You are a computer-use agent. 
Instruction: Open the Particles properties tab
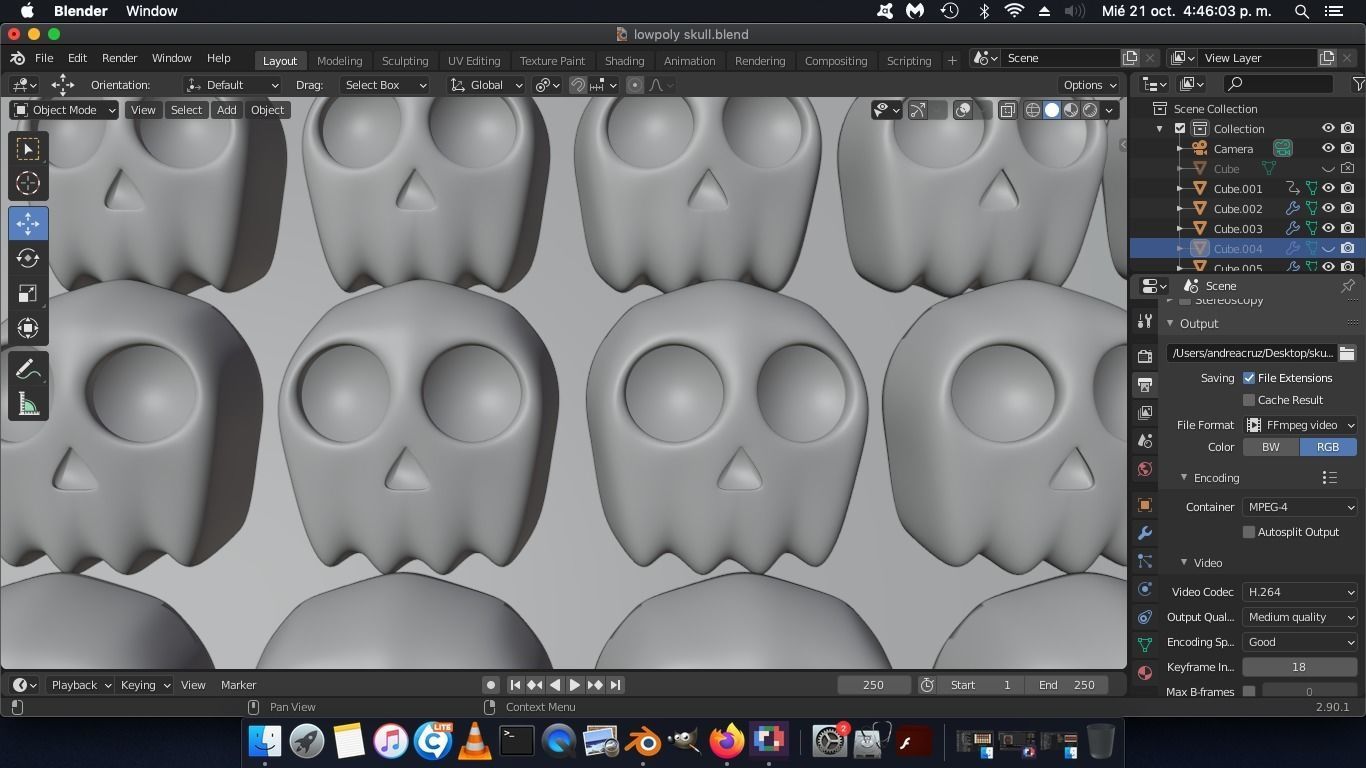1145,561
